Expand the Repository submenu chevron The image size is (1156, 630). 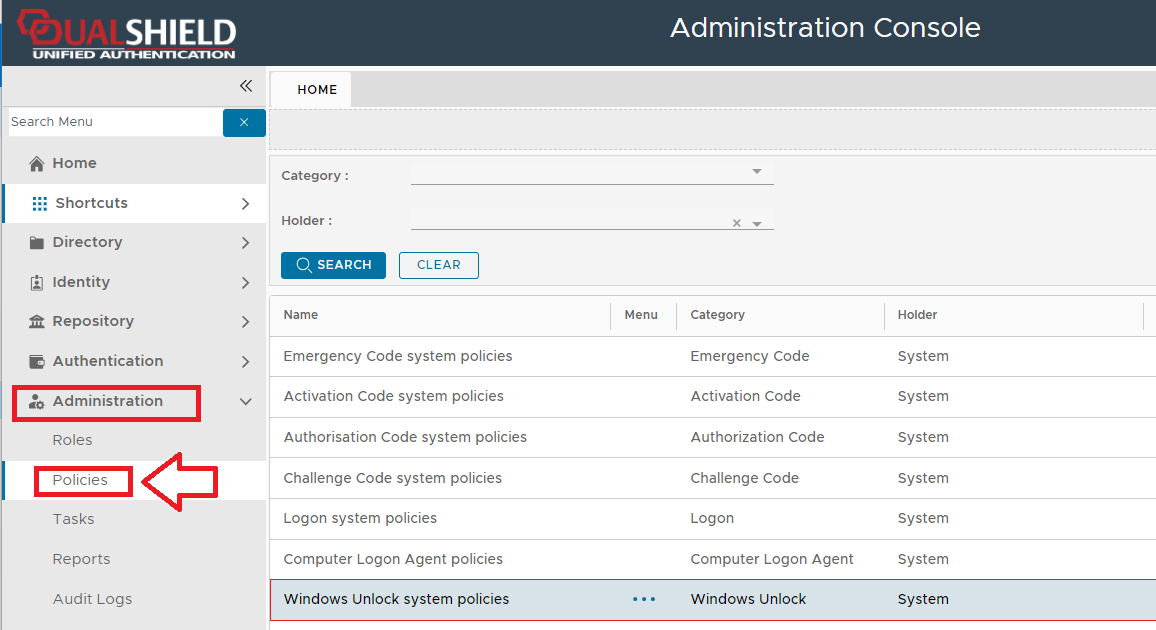pyautogui.click(x=246, y=321)
